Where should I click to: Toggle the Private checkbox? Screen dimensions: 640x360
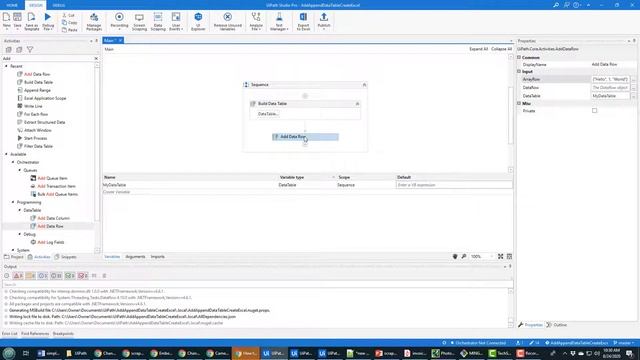594,111
